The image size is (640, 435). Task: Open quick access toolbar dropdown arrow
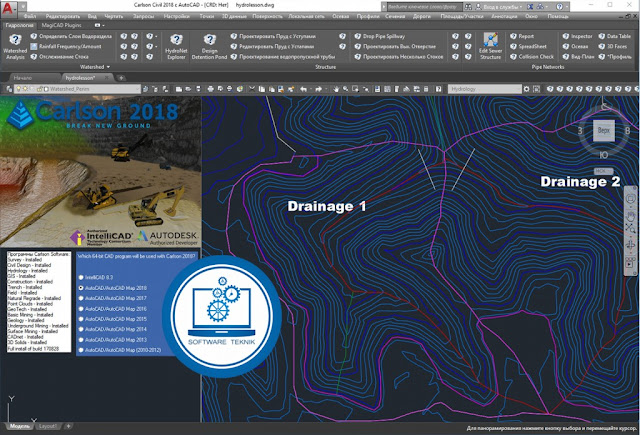(23, 7)
